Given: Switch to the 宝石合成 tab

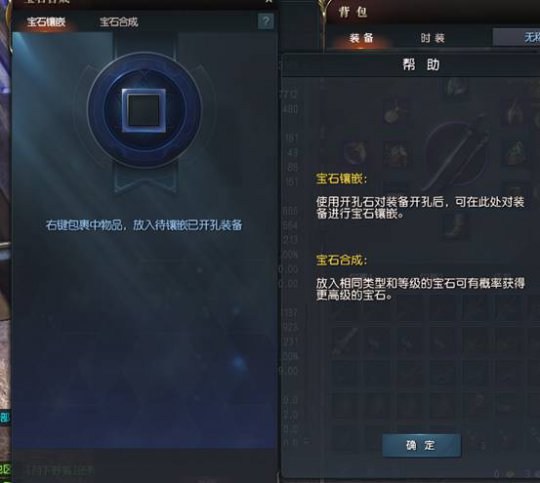Looking at the screenshot, I should [x=119, y=22].
